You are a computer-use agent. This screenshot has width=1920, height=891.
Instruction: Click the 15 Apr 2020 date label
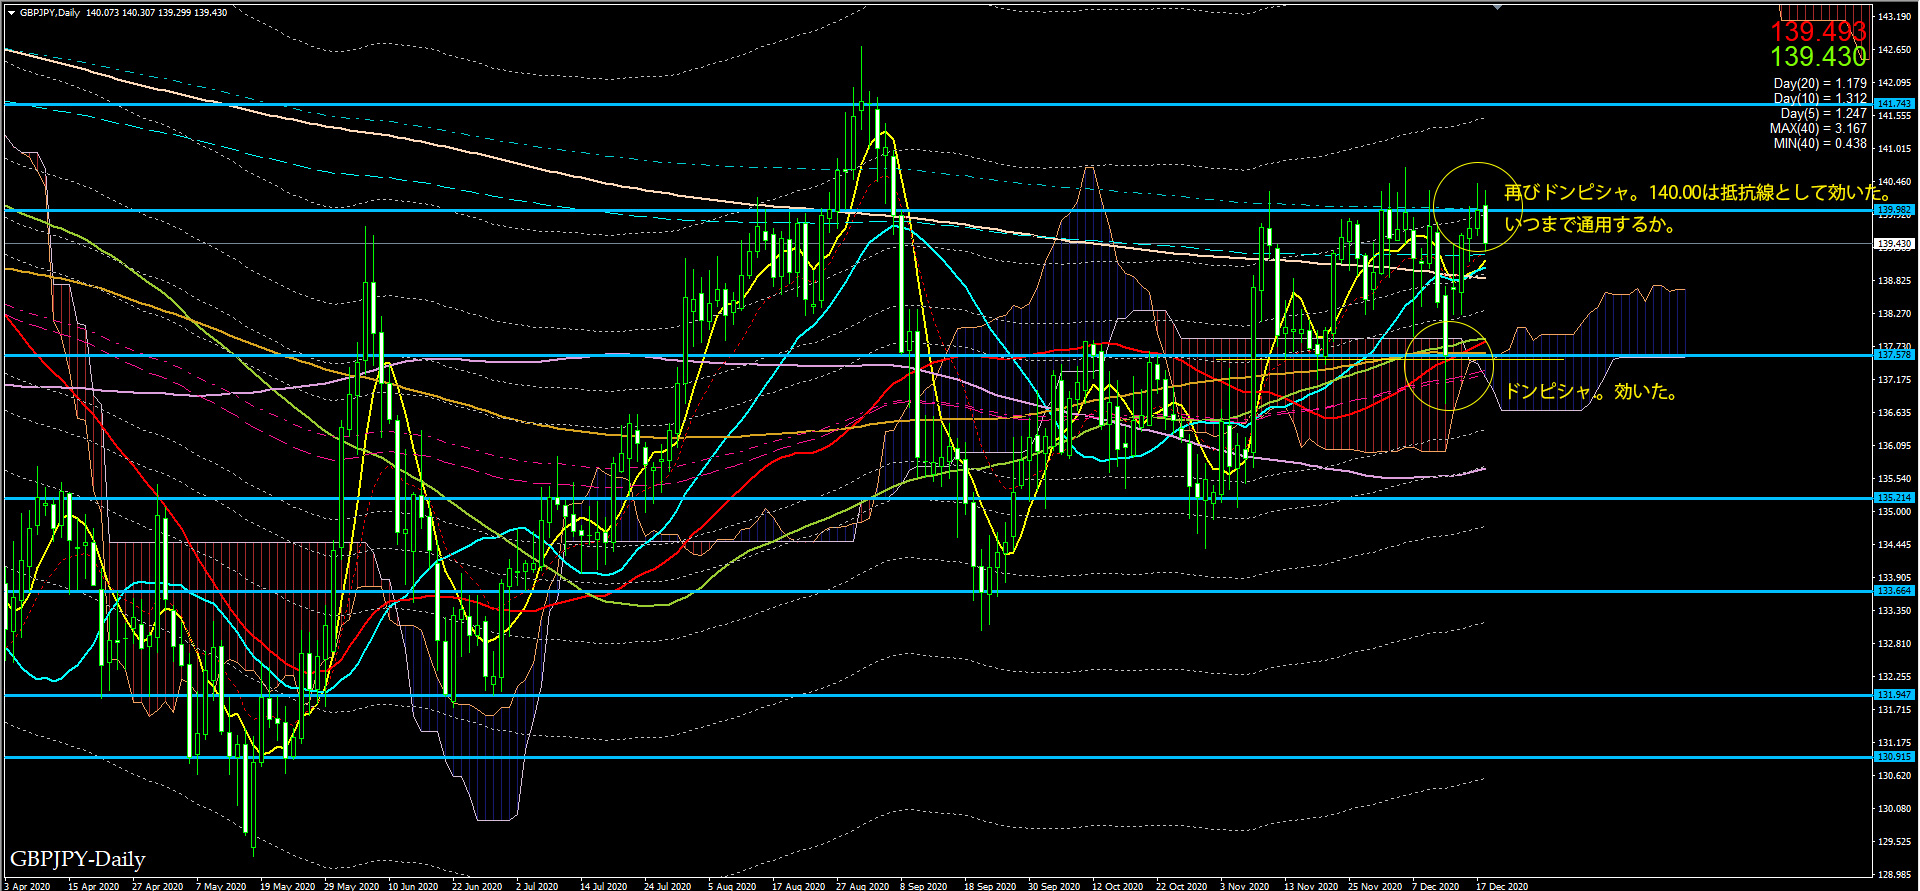tap(93, 886)
